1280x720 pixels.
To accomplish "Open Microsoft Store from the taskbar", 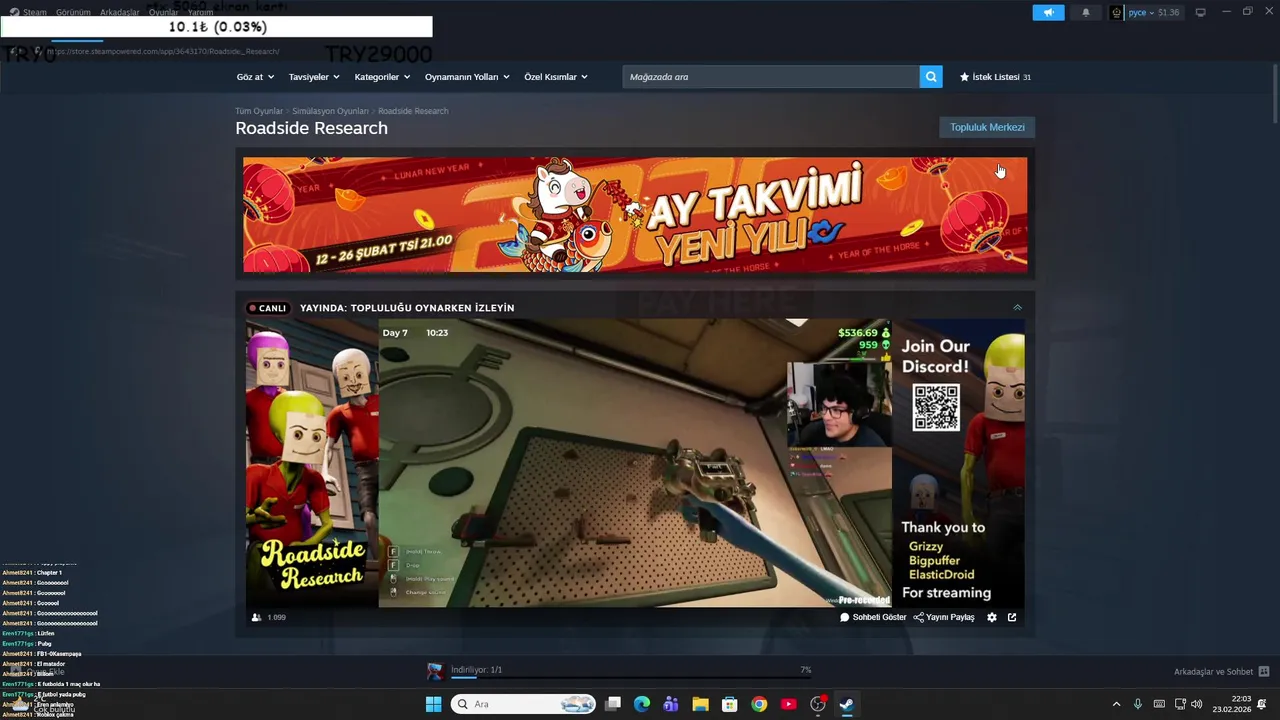I will pyautogui.click(x=730, y=704).
